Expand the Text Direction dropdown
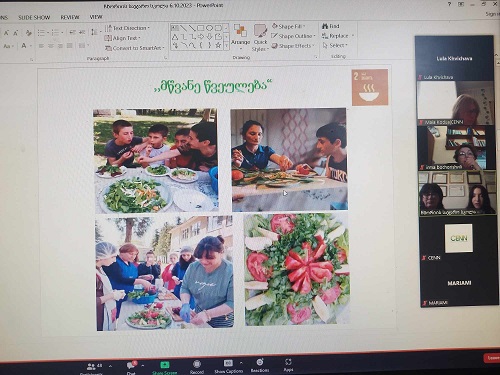500x375 pixels. [x=127, y=28]
